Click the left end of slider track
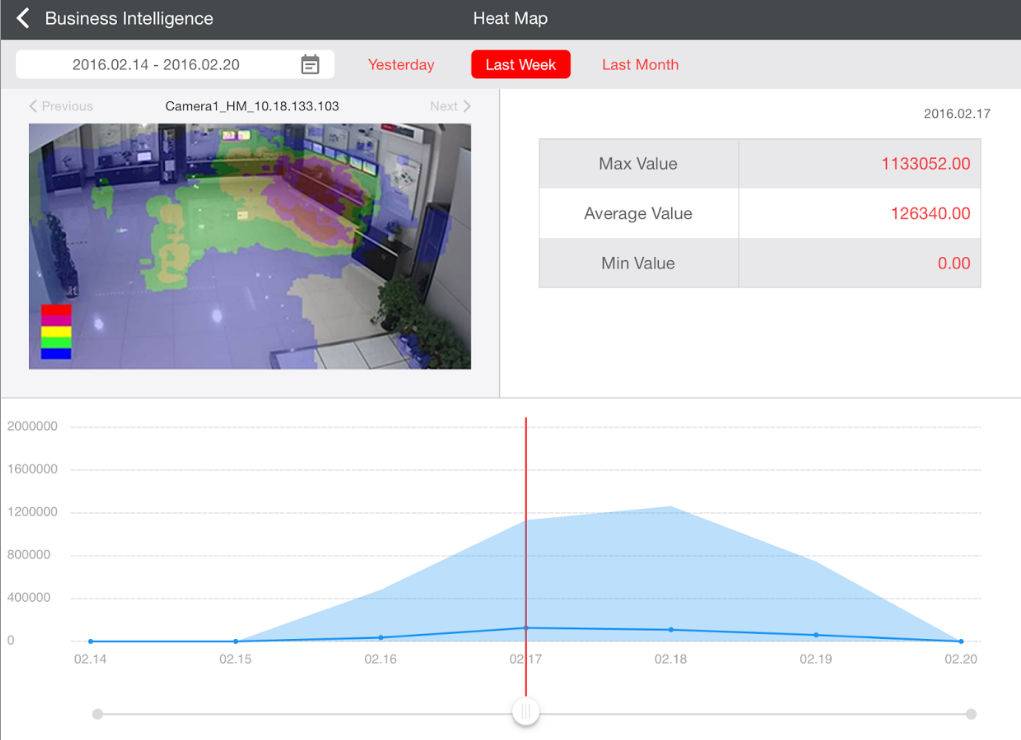Screen dimensions: 1021x740 coord(97,714)
